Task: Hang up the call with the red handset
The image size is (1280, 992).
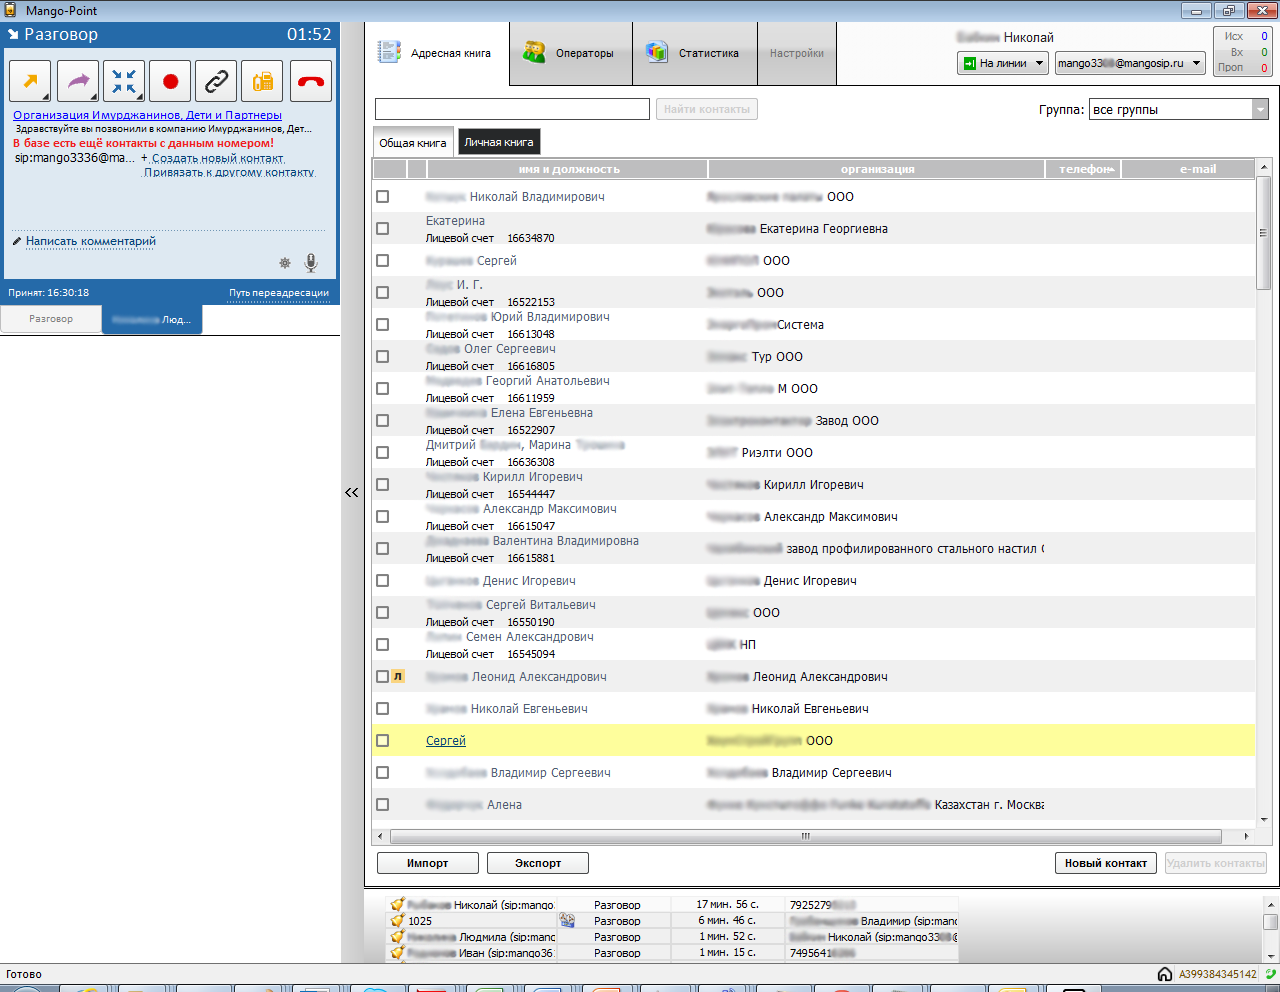Action: click(x=311, y=82)
